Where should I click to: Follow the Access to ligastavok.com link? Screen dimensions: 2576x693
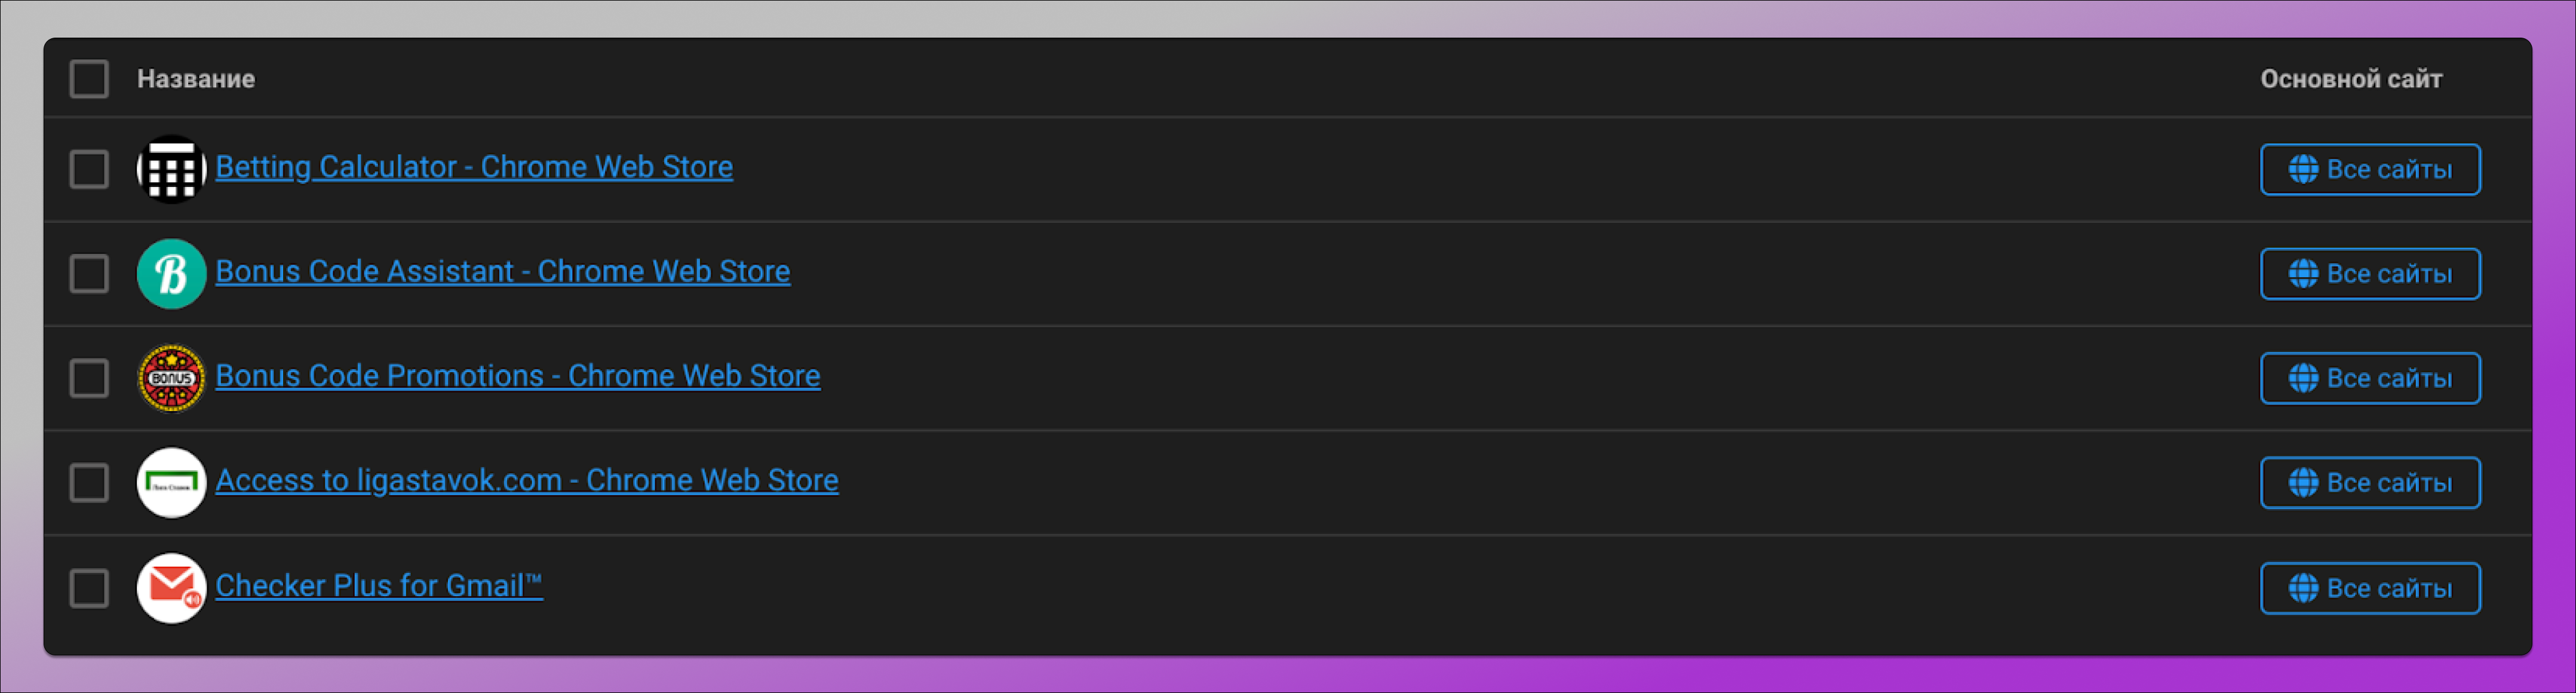(x=526, y=480)
